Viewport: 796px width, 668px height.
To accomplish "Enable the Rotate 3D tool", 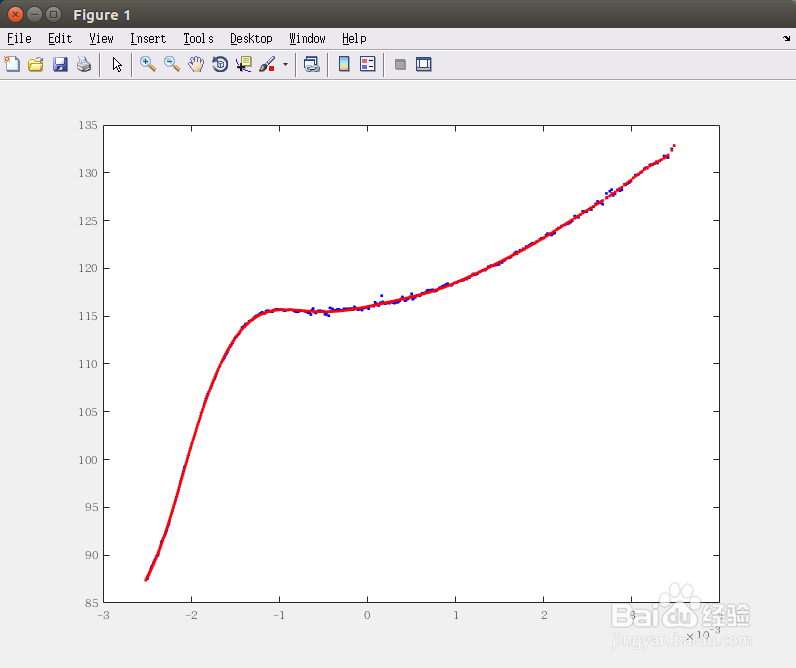I will [220, 64].
